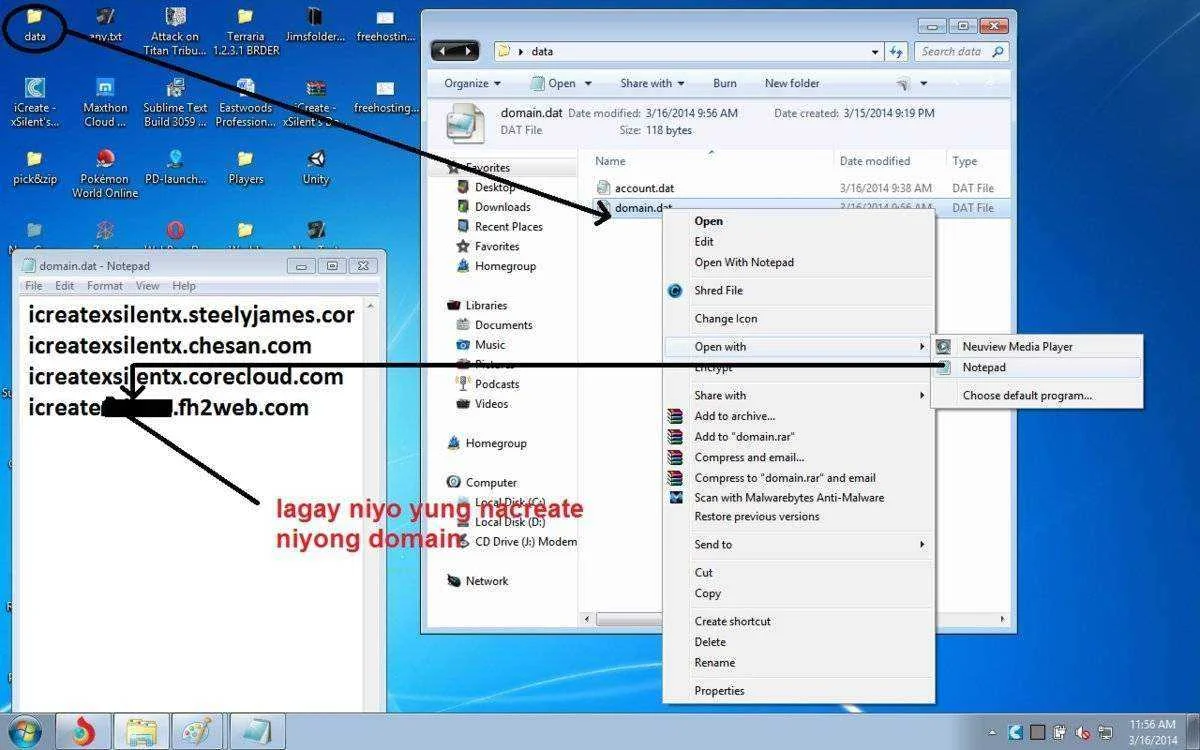Select Open With Notepad context entry

799,262
